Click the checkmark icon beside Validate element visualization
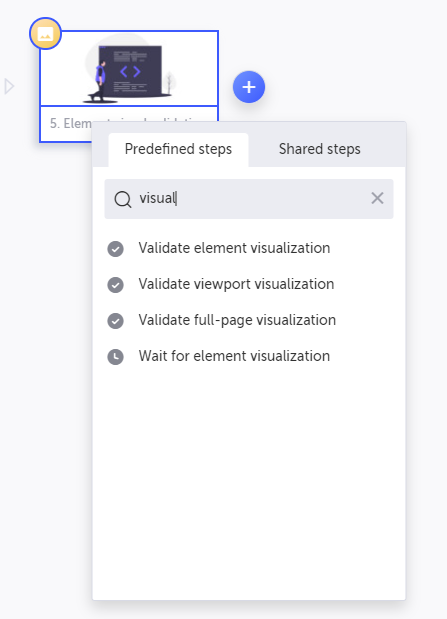This screenshot has height=619, width=447. point(115,249)
